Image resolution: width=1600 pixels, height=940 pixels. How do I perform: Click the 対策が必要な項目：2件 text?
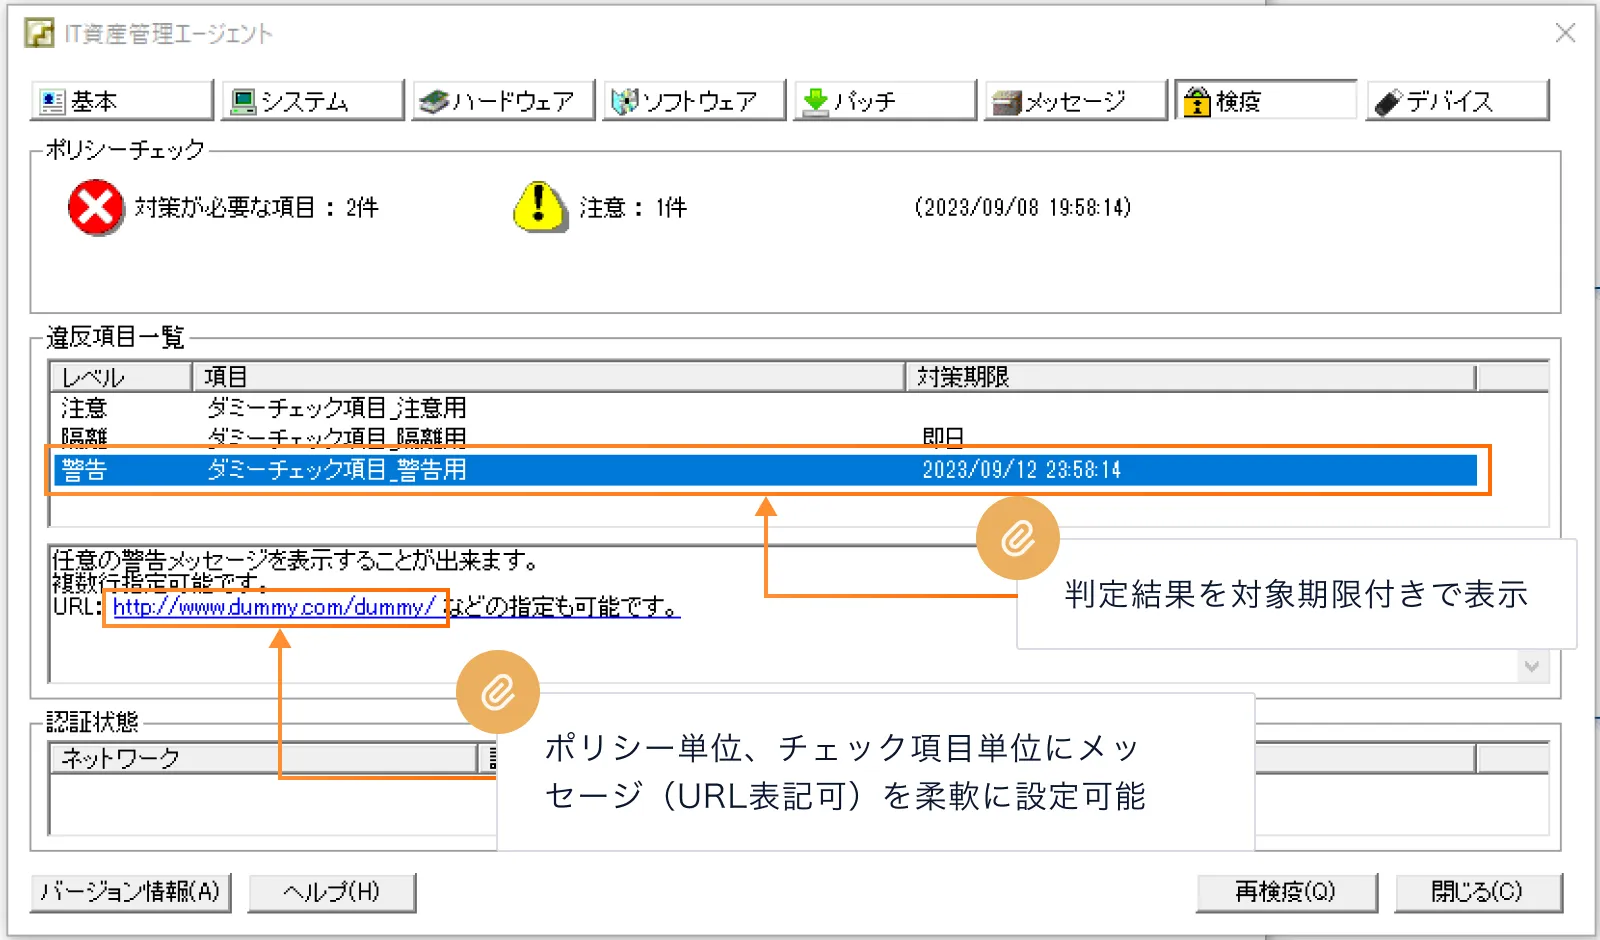[257, 207]
